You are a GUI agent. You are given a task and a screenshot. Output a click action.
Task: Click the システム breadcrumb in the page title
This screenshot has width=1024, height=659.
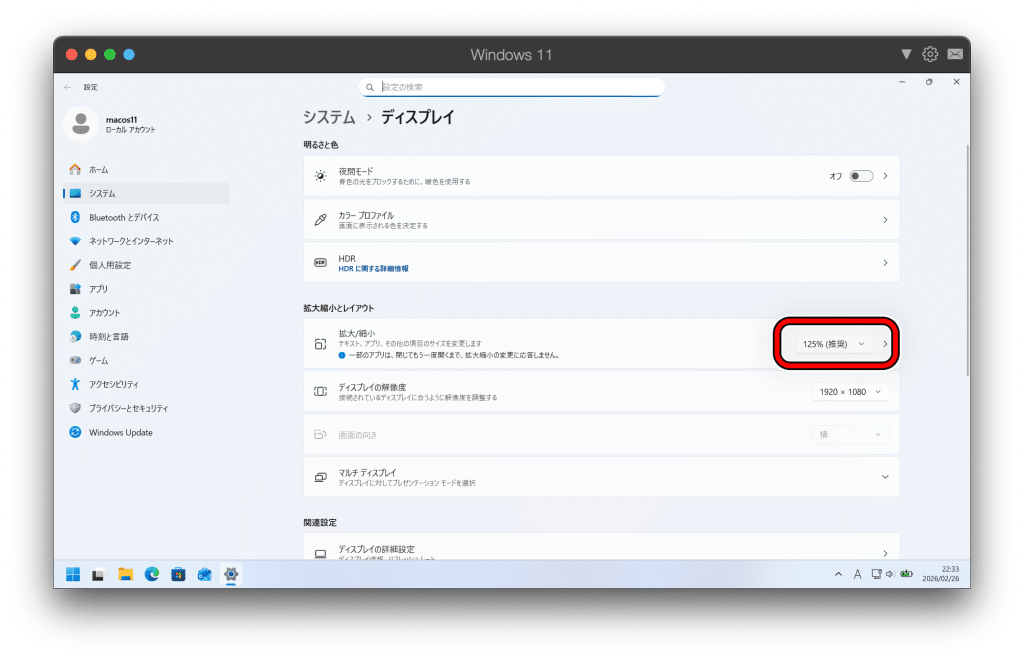tap(329, 117)
